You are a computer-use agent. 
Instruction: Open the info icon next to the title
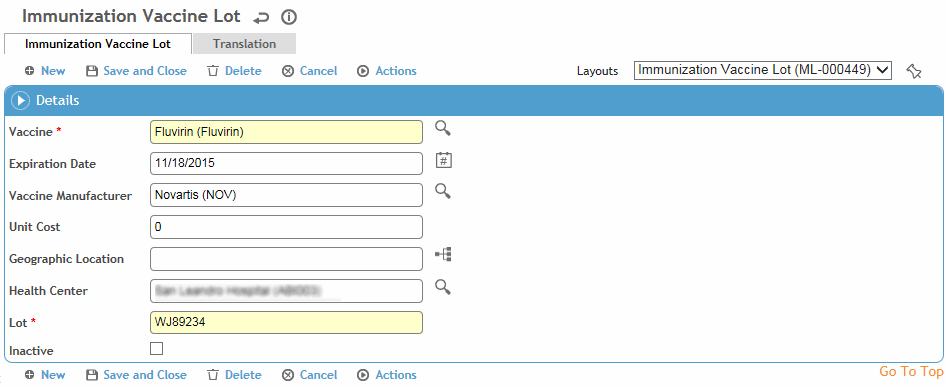tap(289, 18)
